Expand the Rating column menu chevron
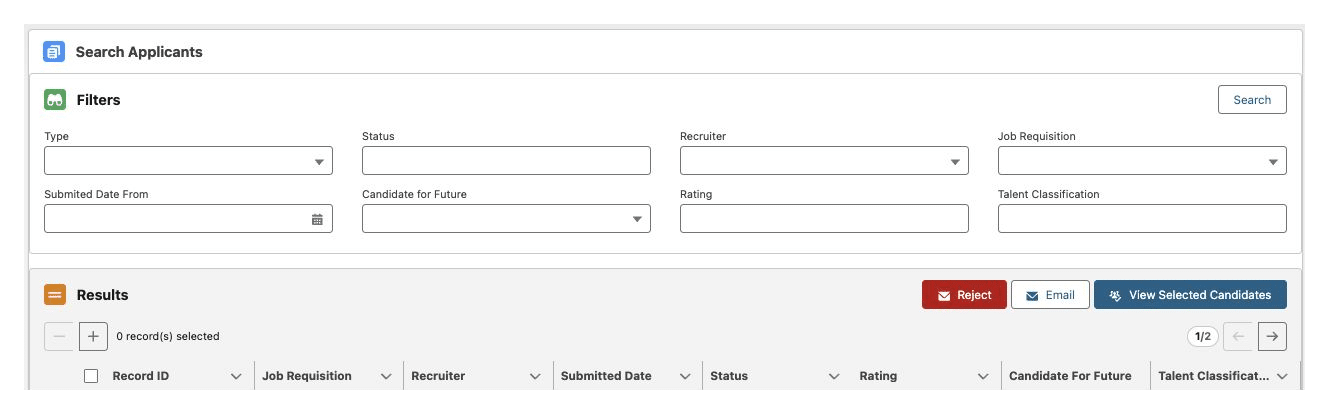This screenshot has height=414, width=1329. tap(983, 377)
